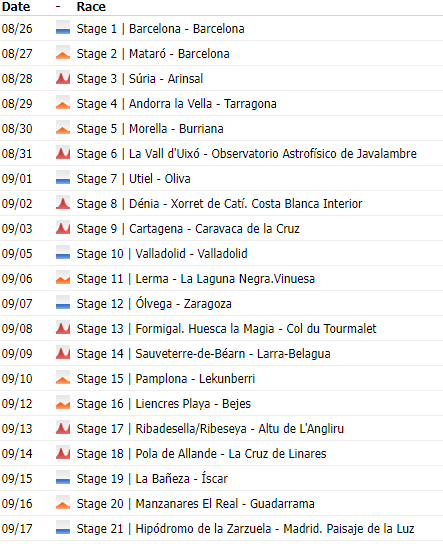Open Stage 20 Manzanares El Real - Guadarrama
Screen dimensions: 443x550
click(195, 504)
